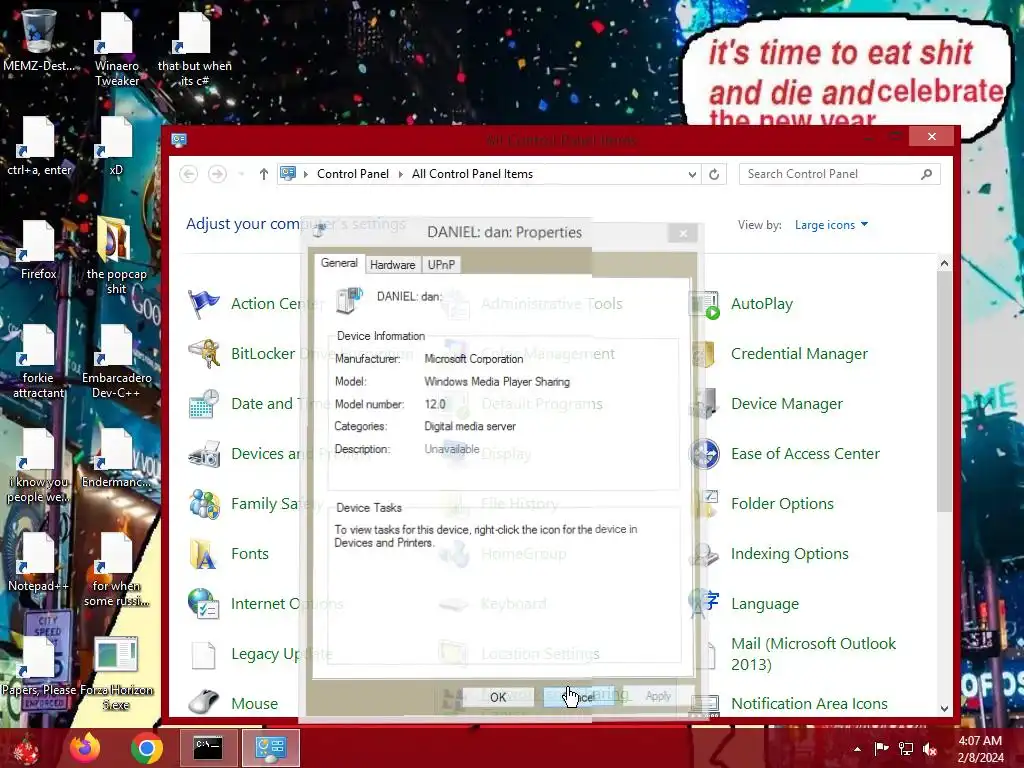The width and height of the screenshot is (1024, 768).
Task: Click the Control Panel breadcrumb
Action: coord(353,174)
